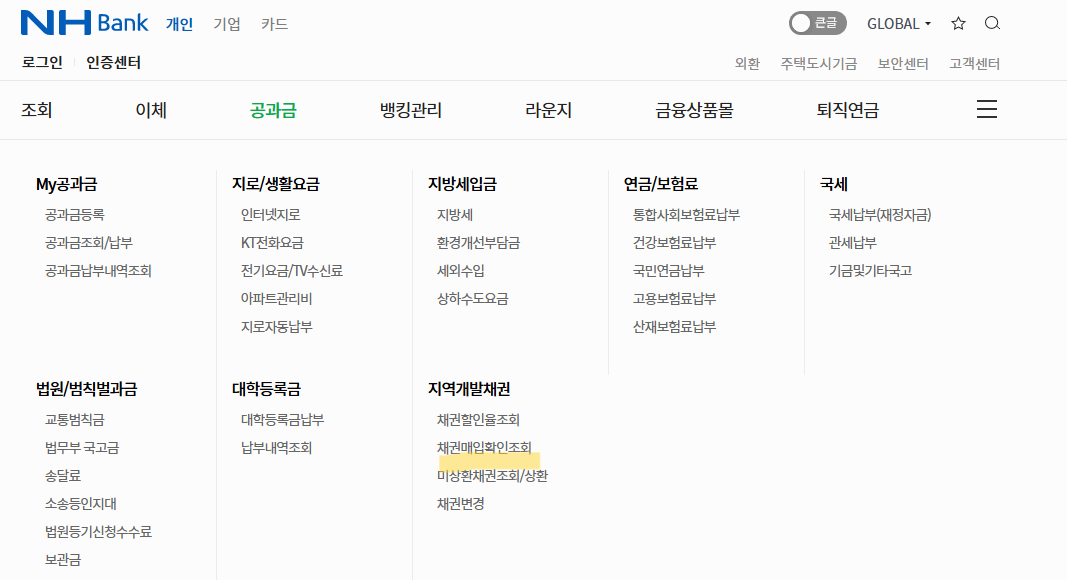Open the 인증센터 page
Screen dimensions: 1067x580
coord(113,62)
